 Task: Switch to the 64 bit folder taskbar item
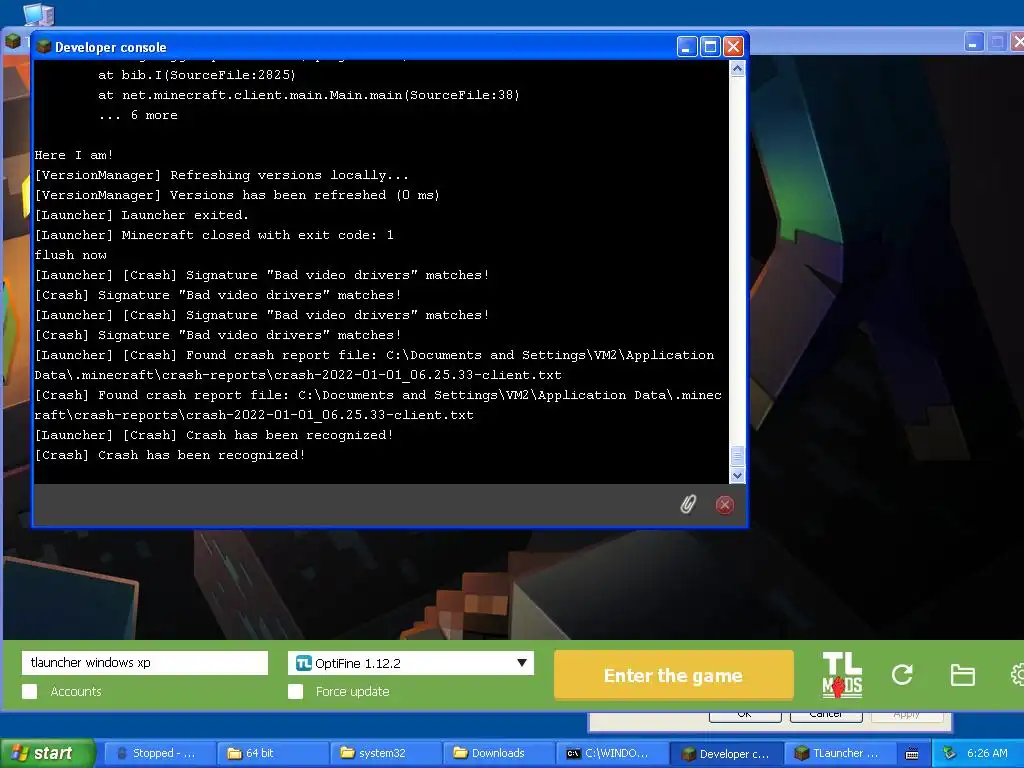273,753
